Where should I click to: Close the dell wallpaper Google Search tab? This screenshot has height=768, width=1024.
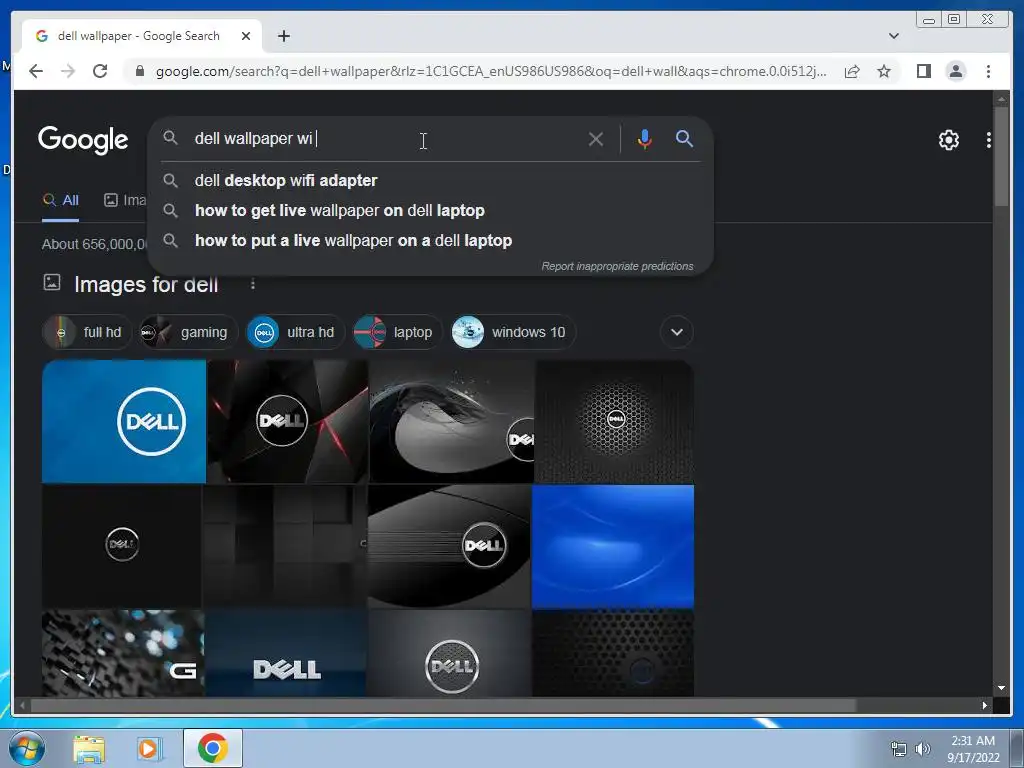246,36
